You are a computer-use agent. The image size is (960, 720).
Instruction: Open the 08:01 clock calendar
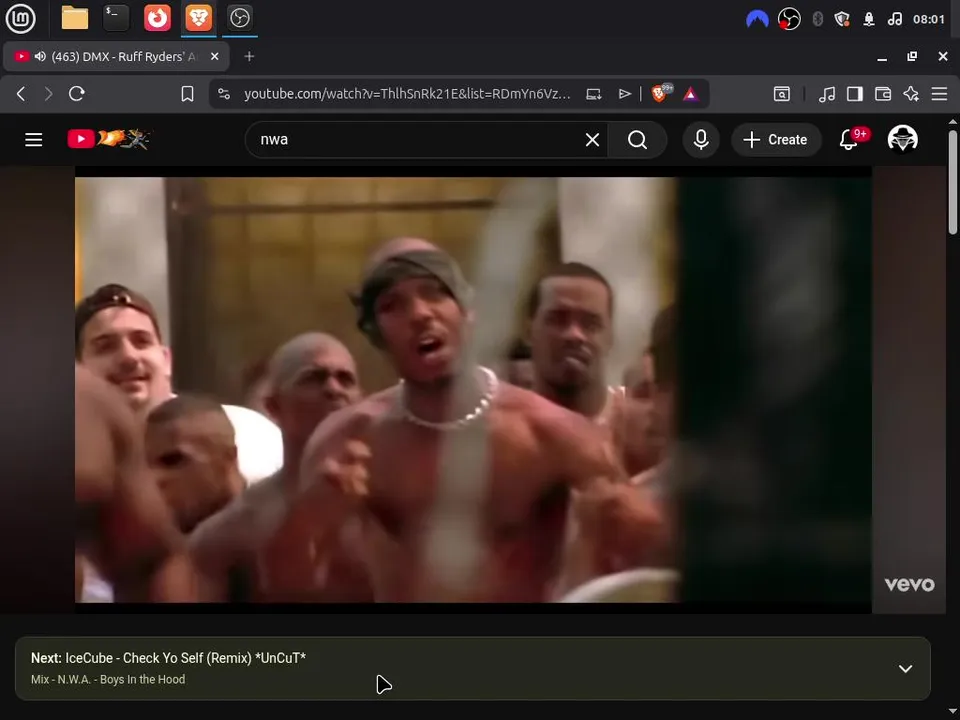click(928, 20)
